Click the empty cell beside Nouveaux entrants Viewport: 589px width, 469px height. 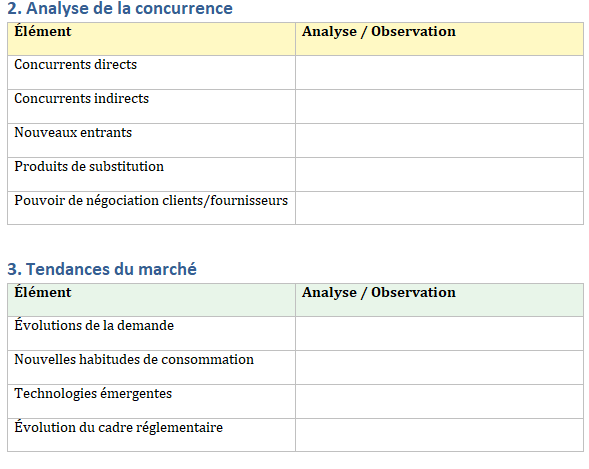coord(439,140)
